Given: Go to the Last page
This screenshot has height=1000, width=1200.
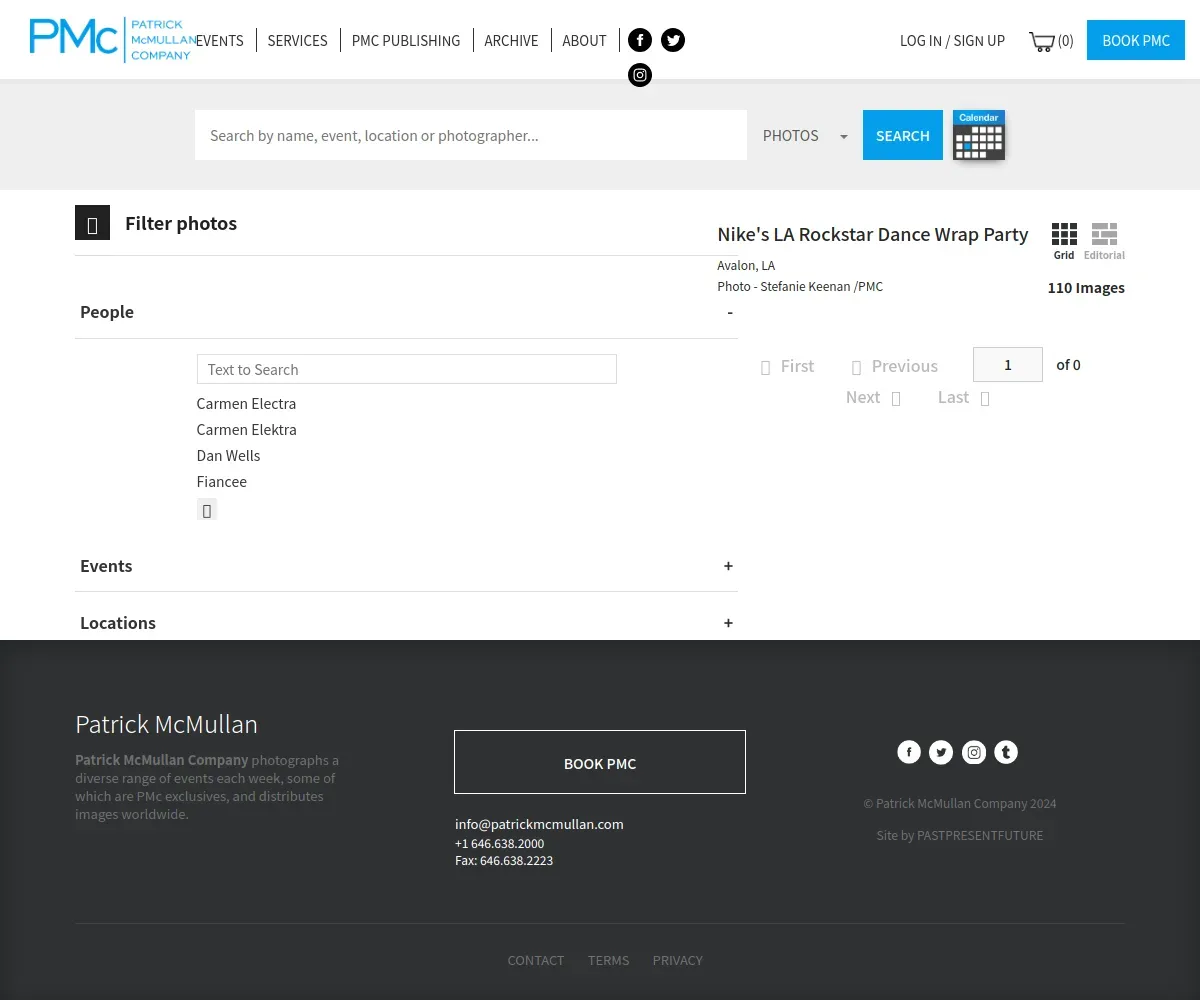Looking at the screenshot, I should coord(964,397).
